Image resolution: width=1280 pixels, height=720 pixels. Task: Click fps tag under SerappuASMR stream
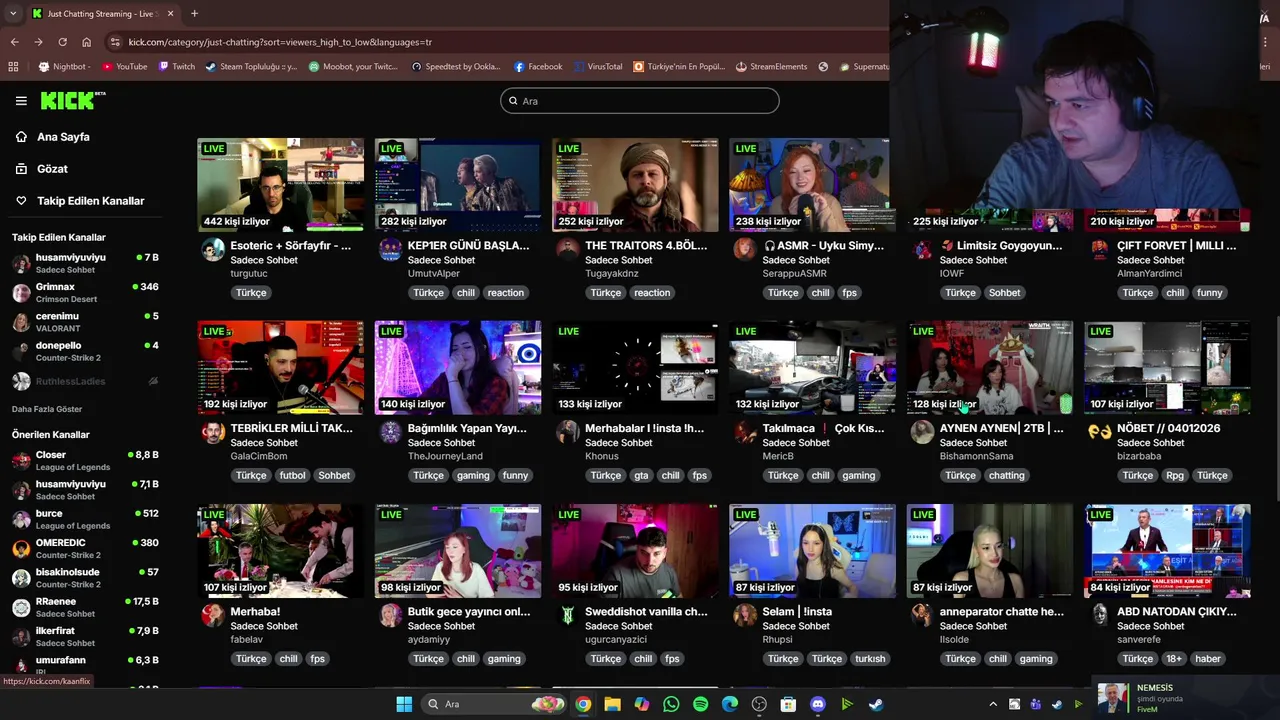[x=849, y=293]
